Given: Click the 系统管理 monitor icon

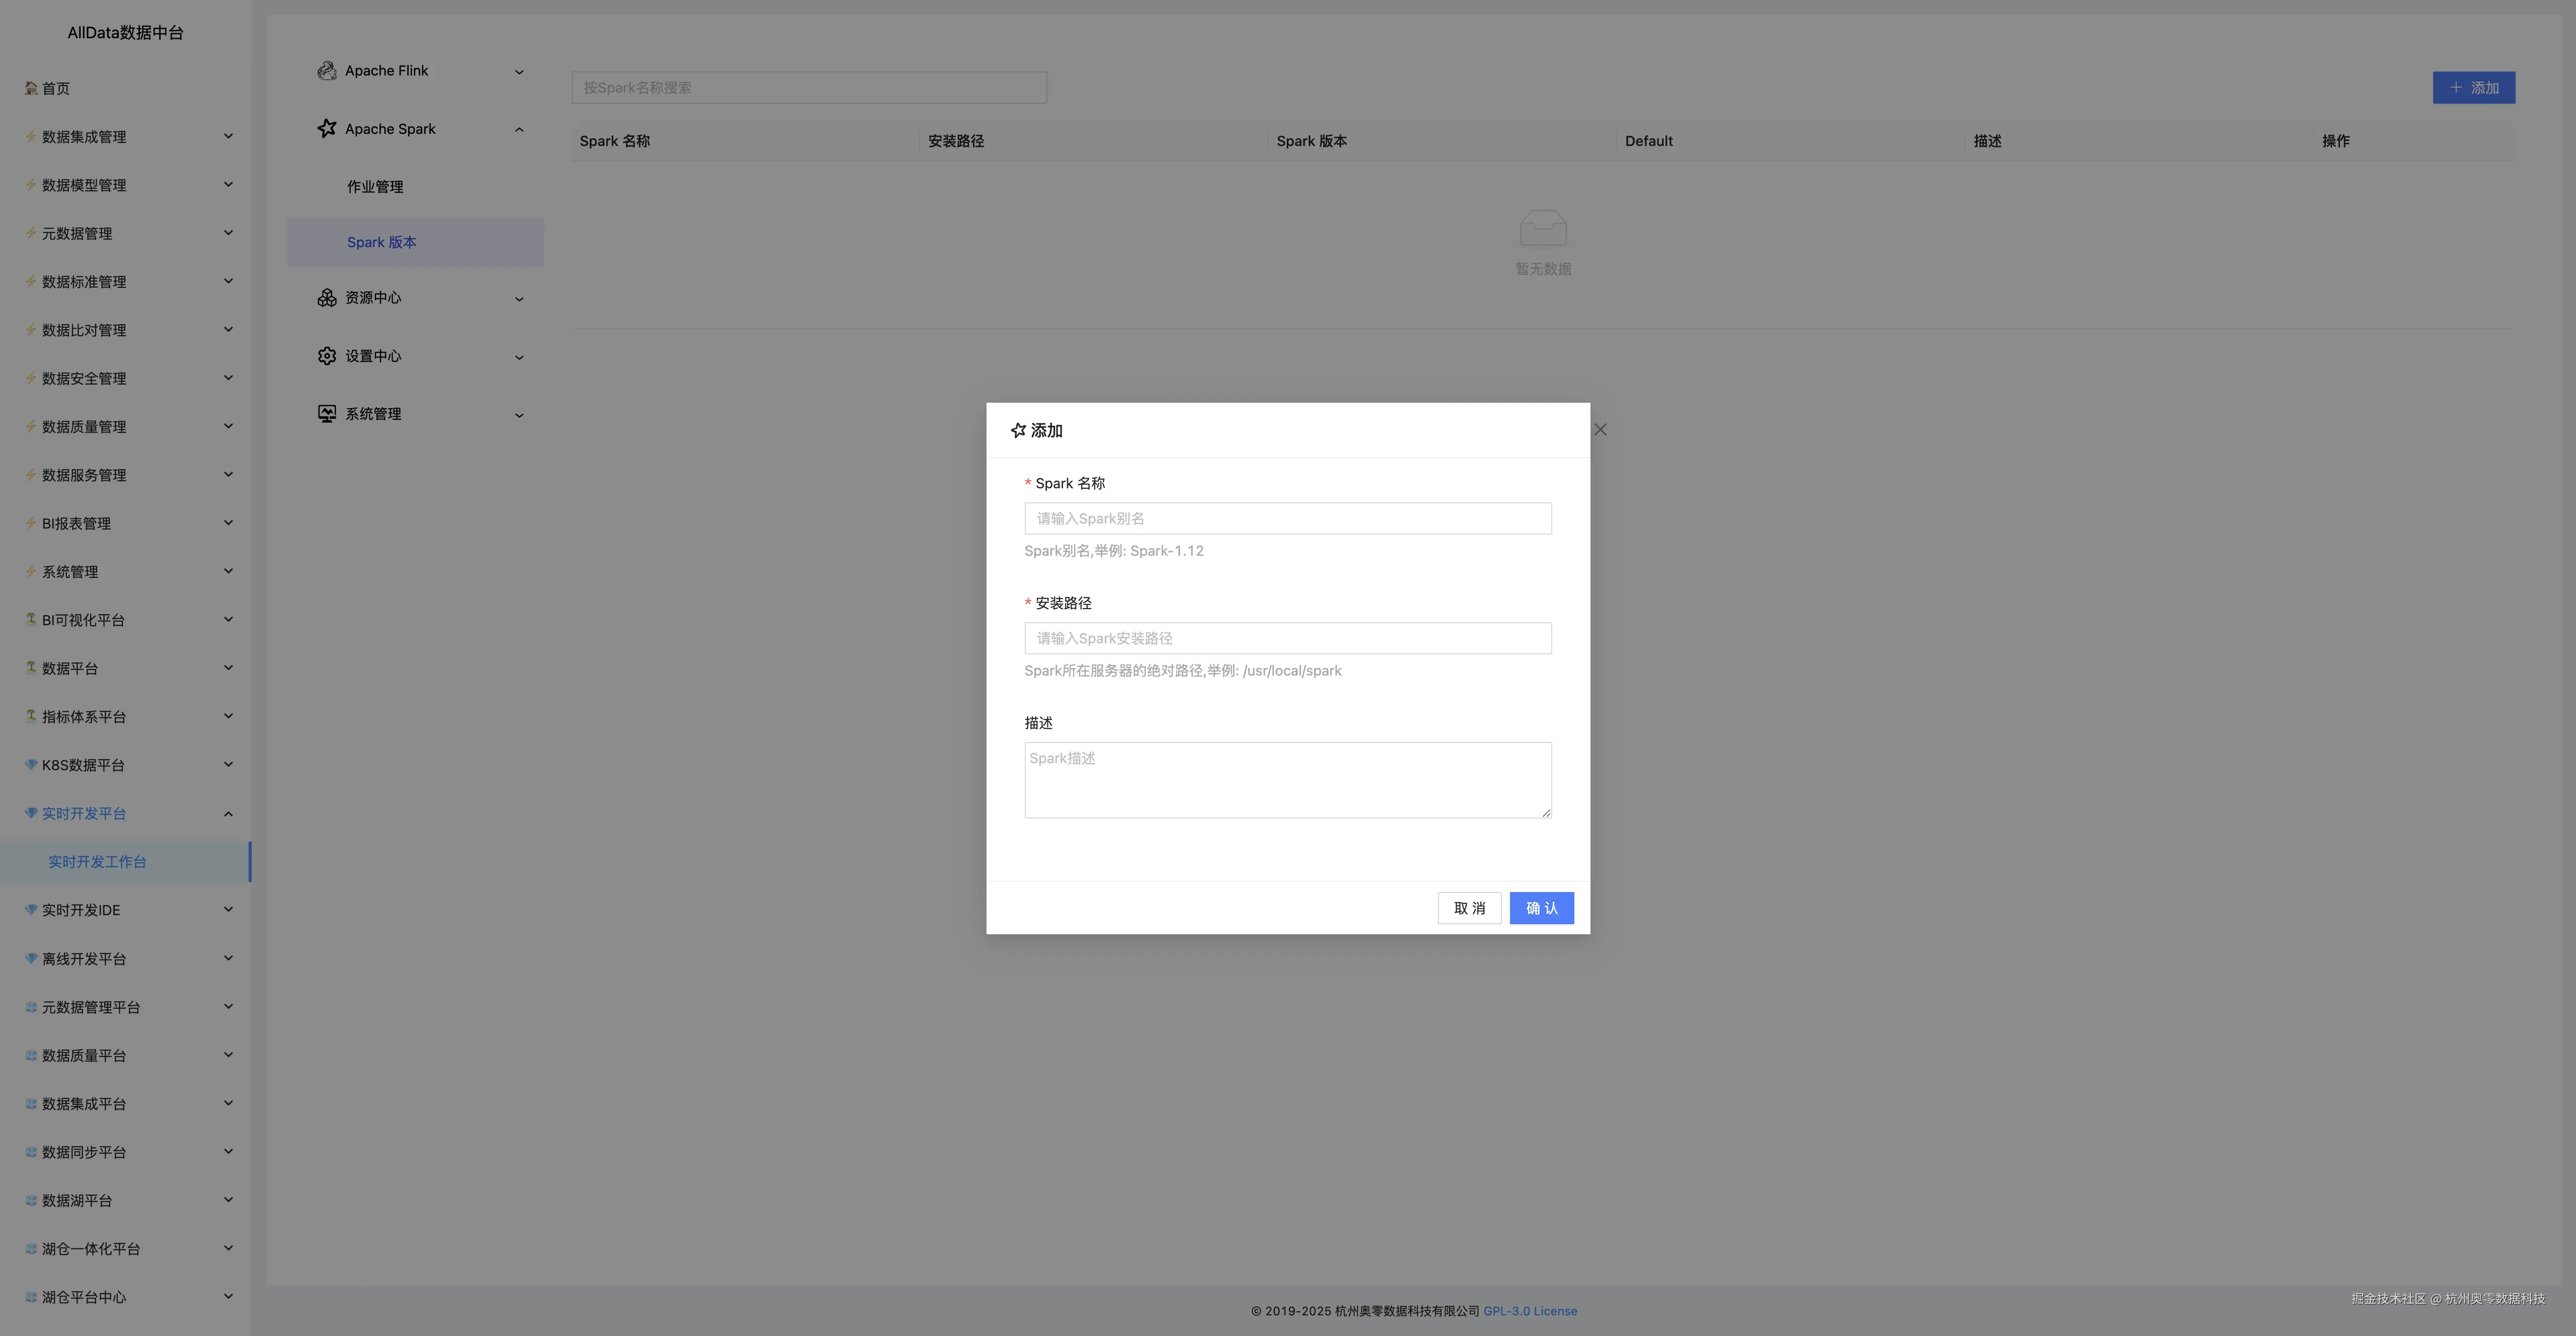Looking at the screenshot, I should point(326,414).
